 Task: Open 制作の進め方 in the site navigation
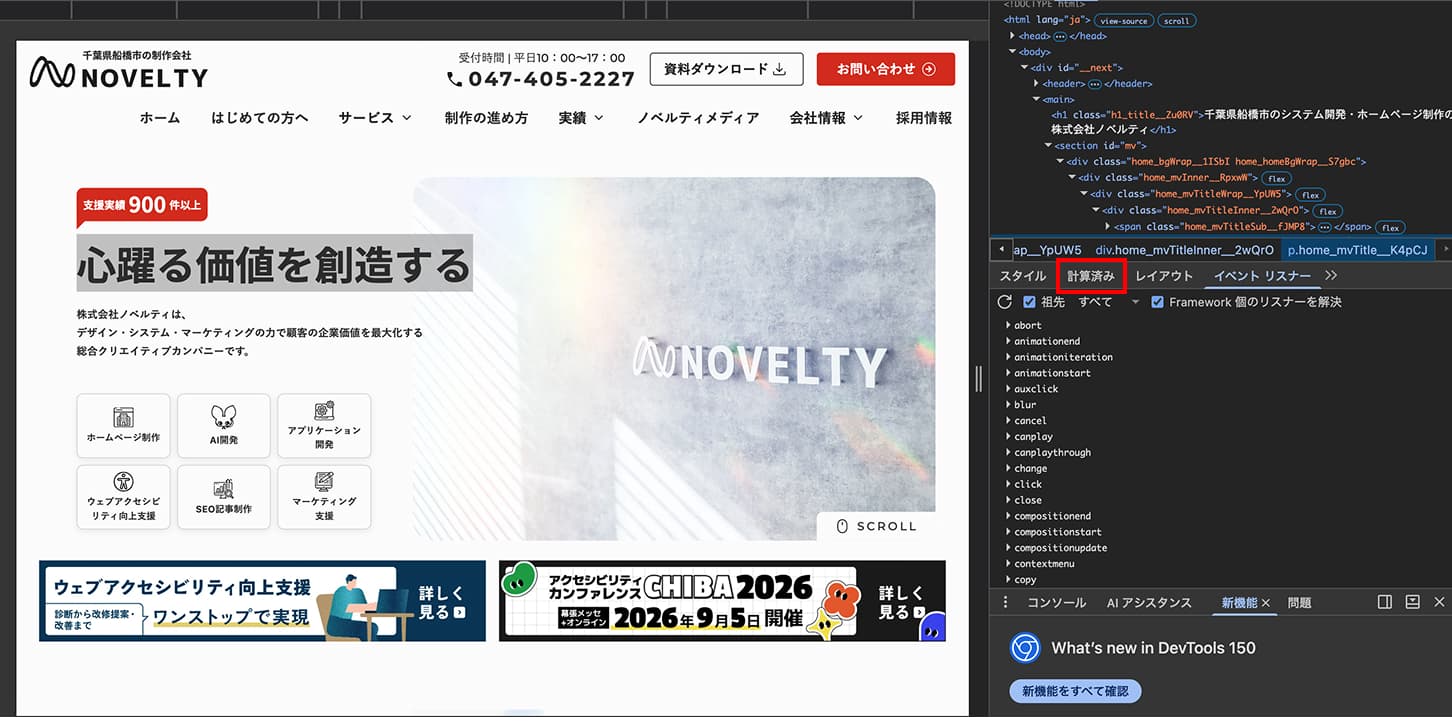(486, 118)
